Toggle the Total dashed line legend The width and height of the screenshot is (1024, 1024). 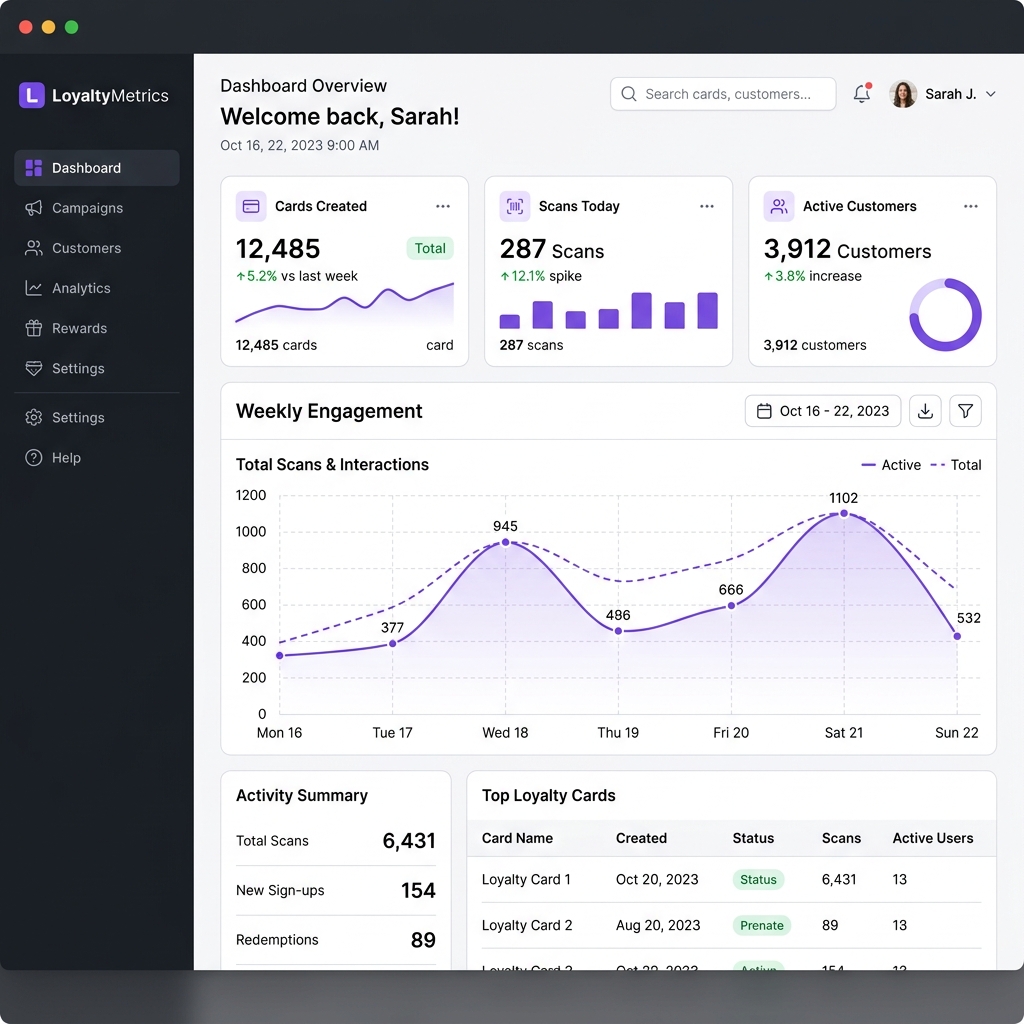(x=955, y=465)
